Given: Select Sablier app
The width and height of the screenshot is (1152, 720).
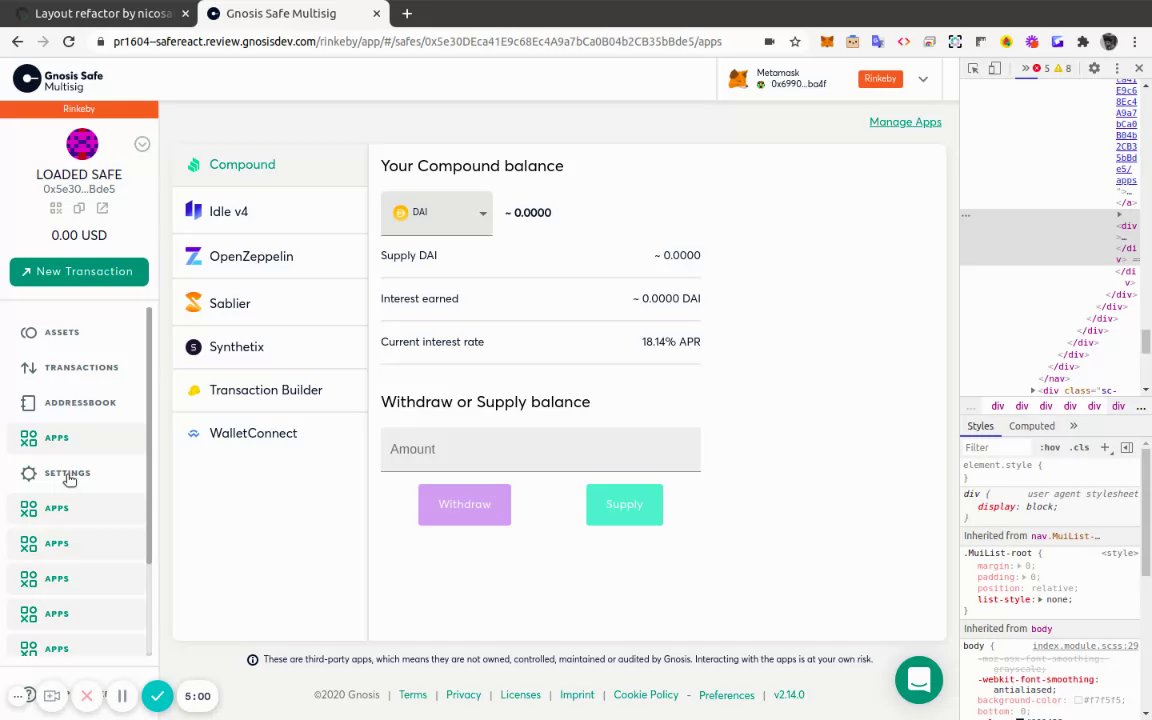Looking at the screenshot, I should coord(270,303).
